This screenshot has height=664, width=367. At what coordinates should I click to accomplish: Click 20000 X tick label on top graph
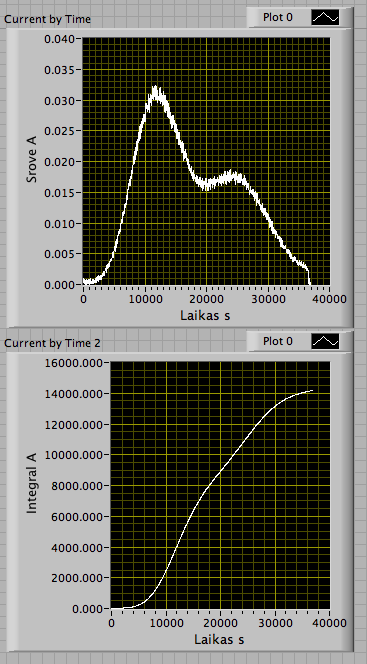pyautogui.click(x=206, y=299)
